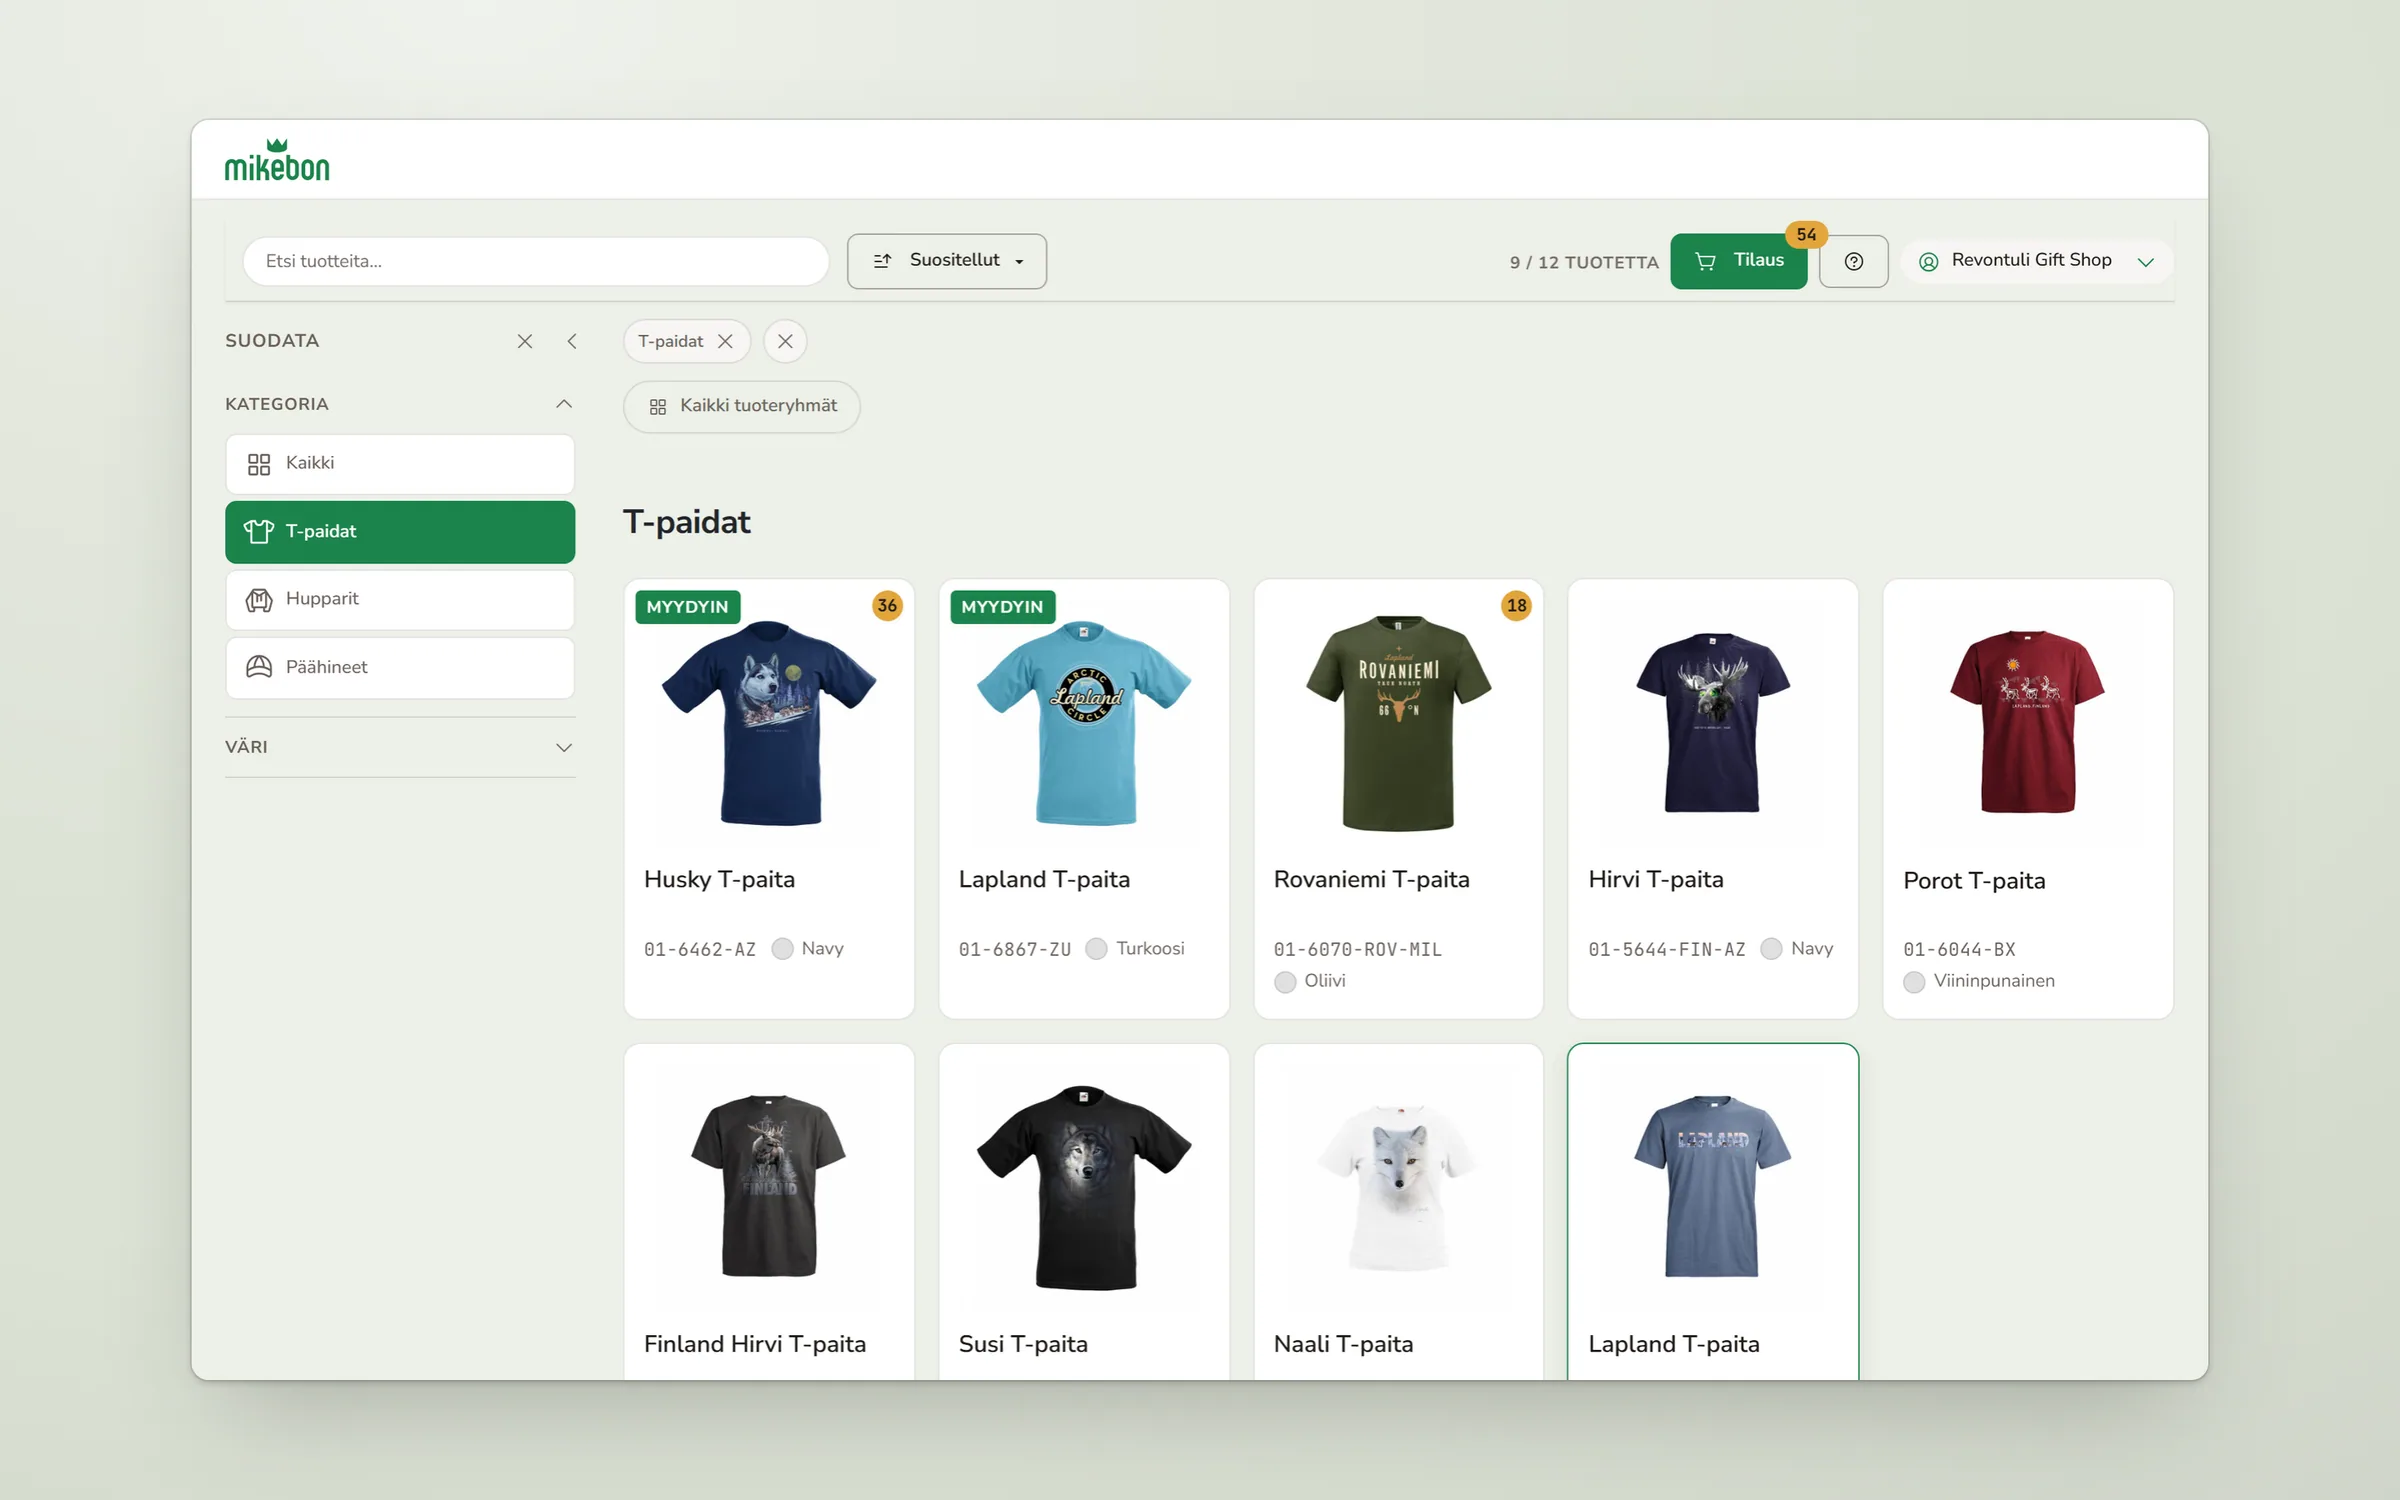Click the mikebon logo
Viewport: 2400px width, 1500px height.
tap(277, 160)
